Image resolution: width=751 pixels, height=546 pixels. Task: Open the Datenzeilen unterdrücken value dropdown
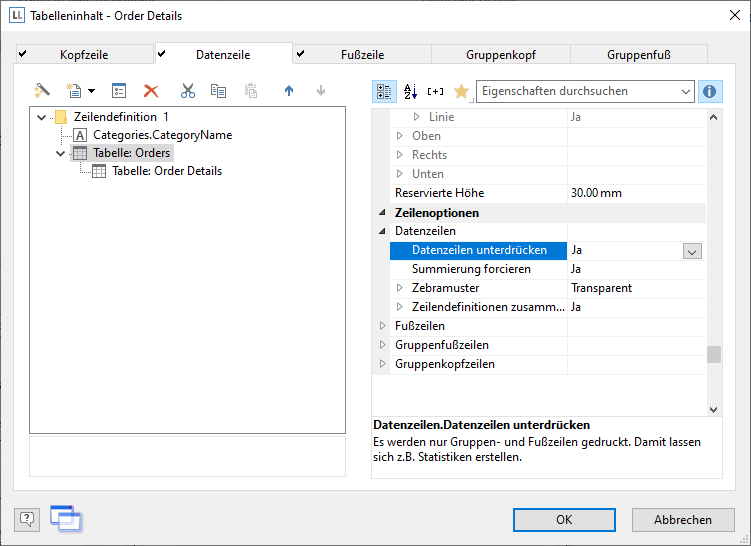[692, 251]
